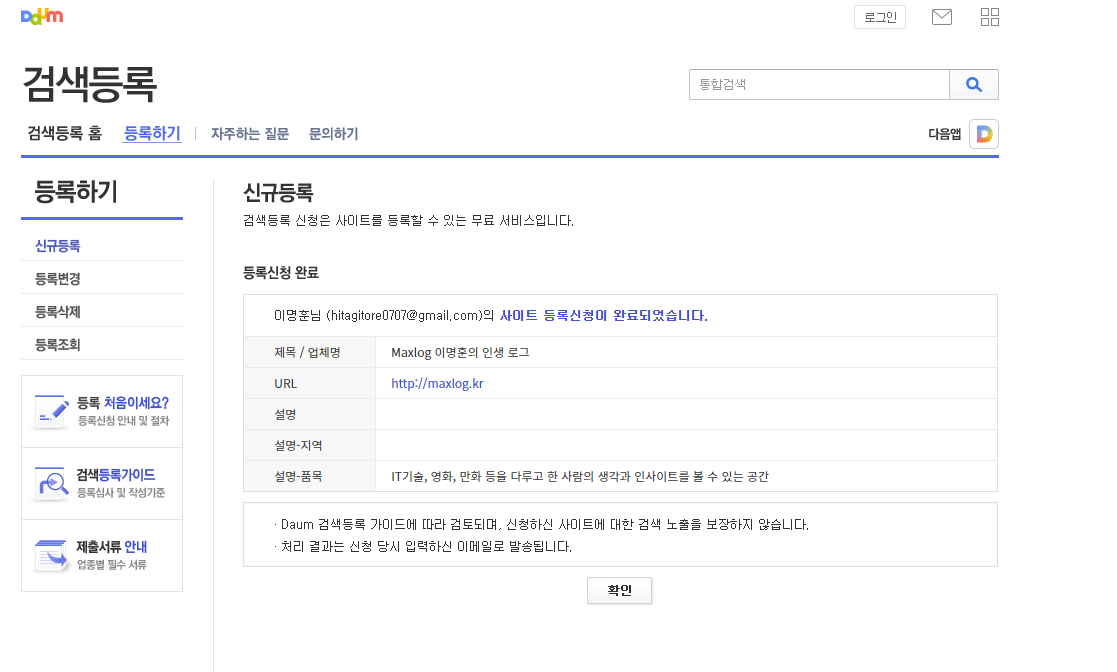Viewport: 1117px width, 672px height.
Task: Open the services grid icon
Action: (989, 17)
